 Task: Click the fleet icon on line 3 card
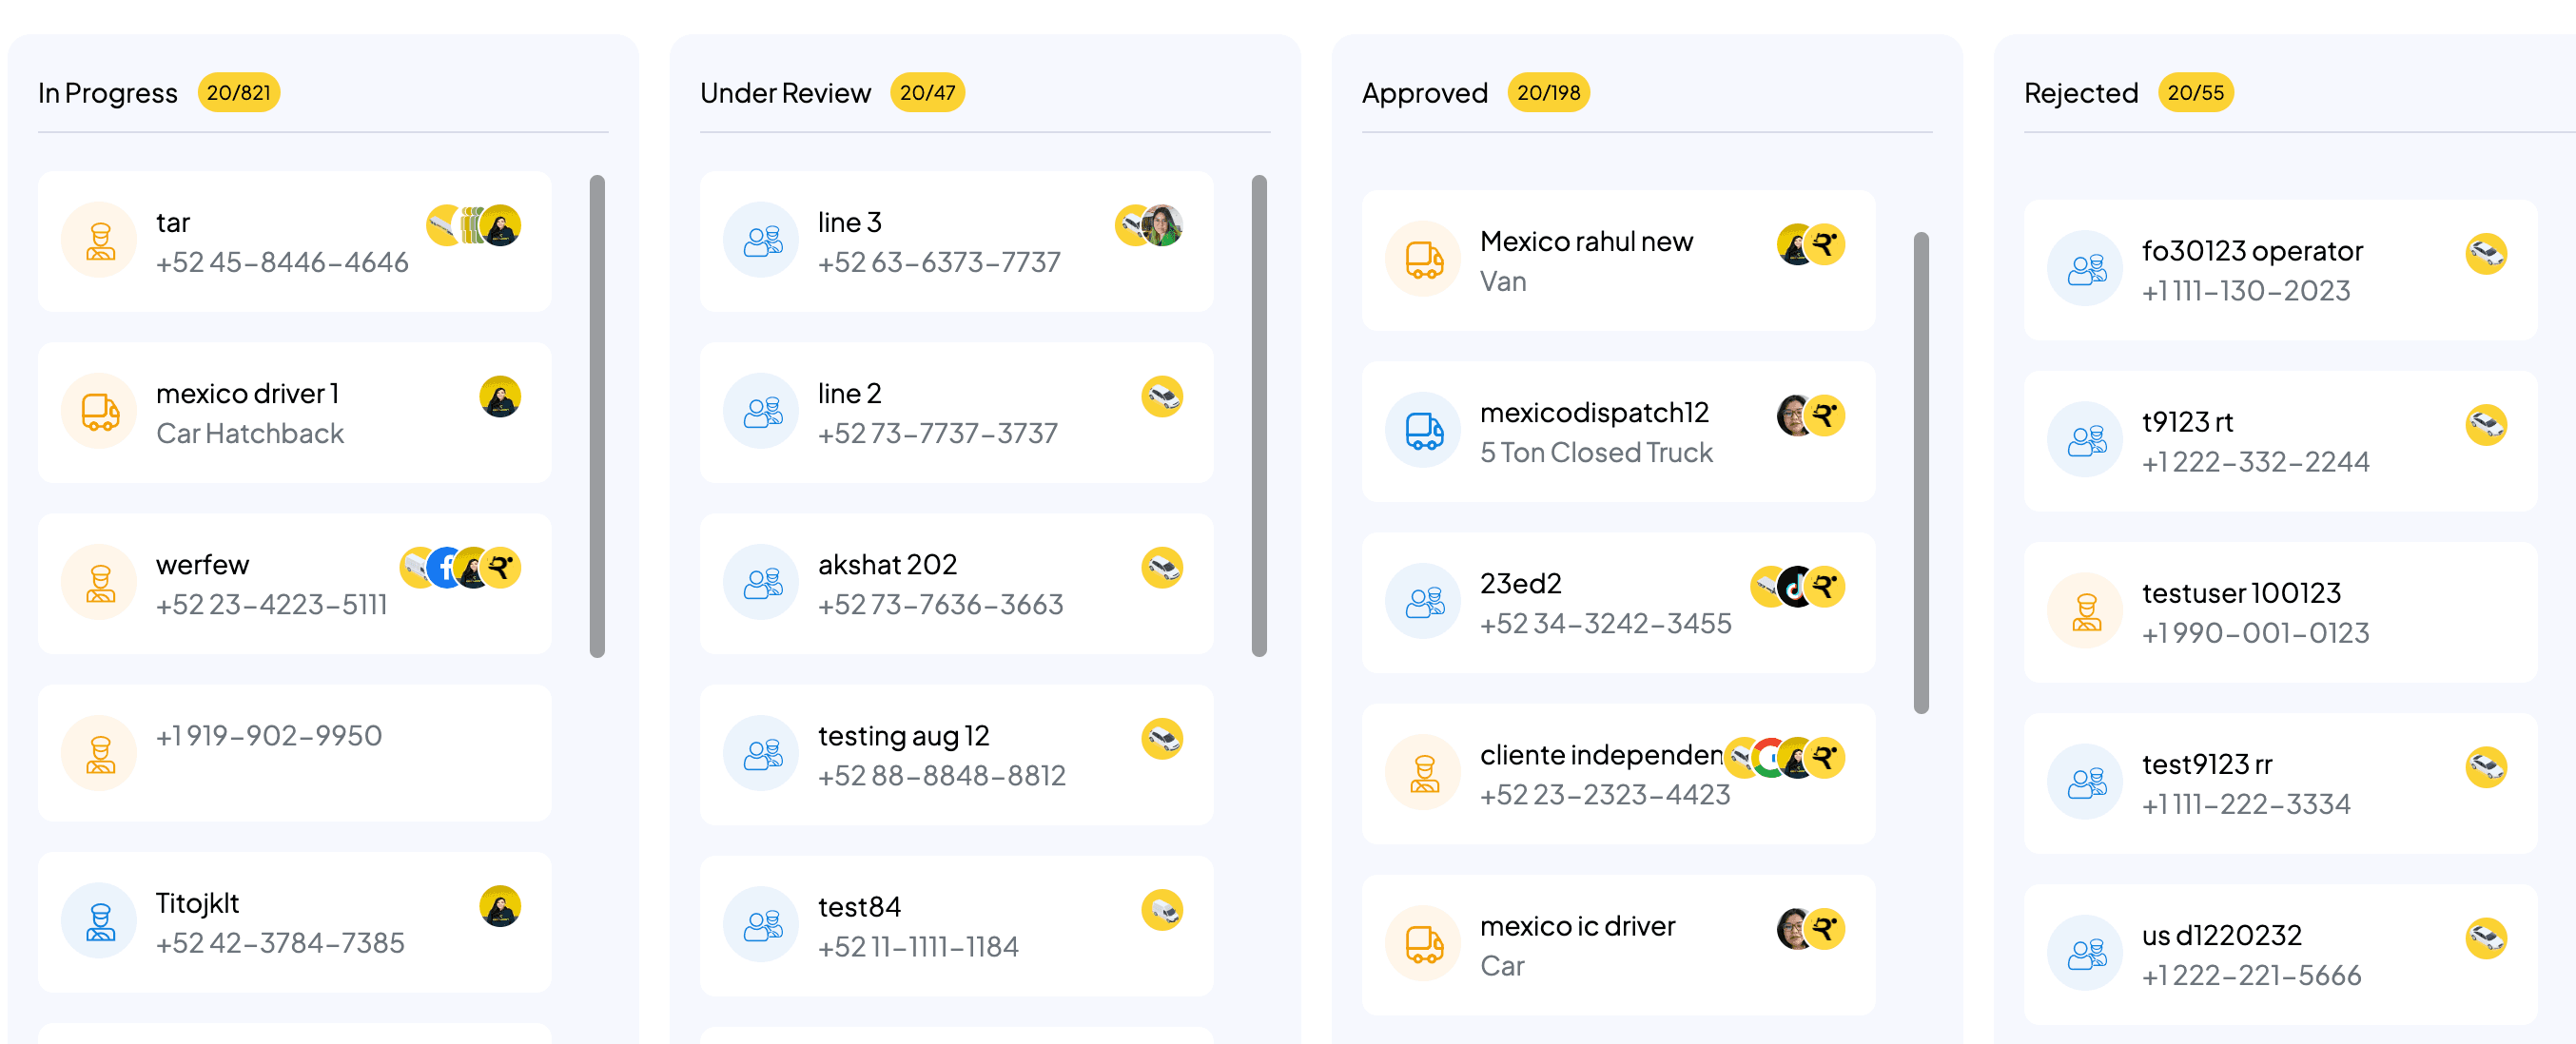pyautogui.click(x=761, y=241)
